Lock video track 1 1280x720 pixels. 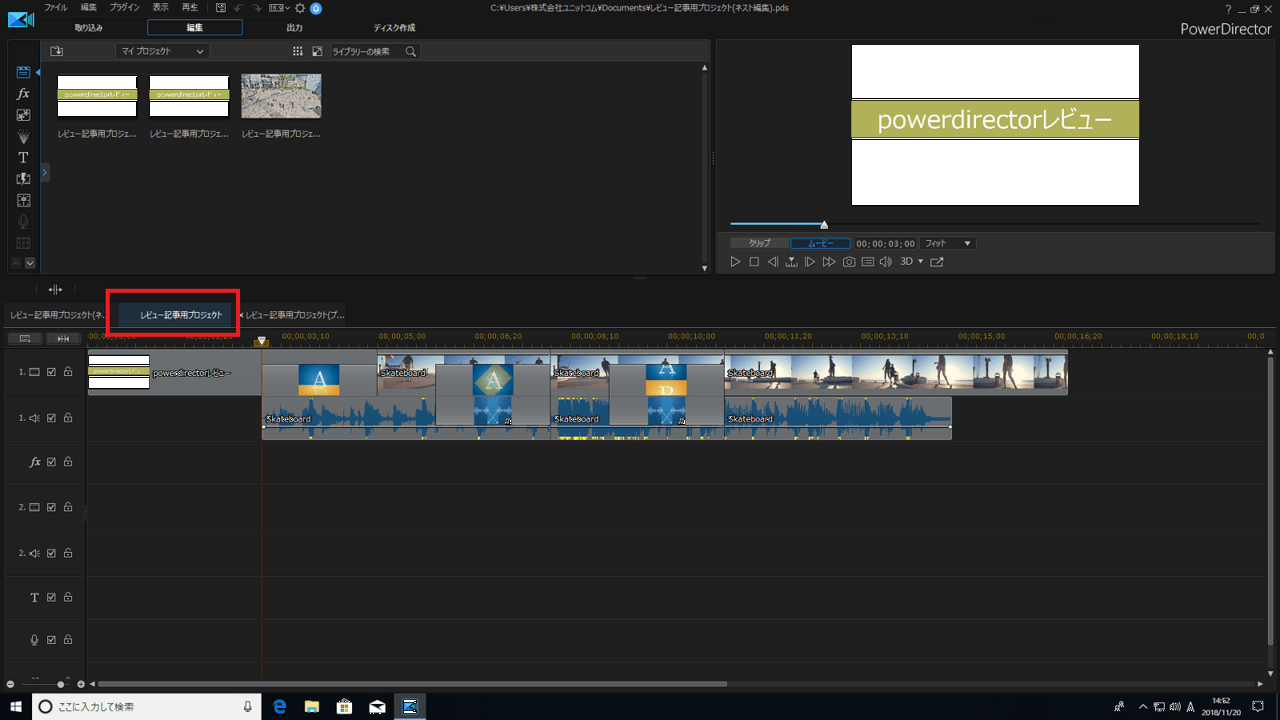68,372
